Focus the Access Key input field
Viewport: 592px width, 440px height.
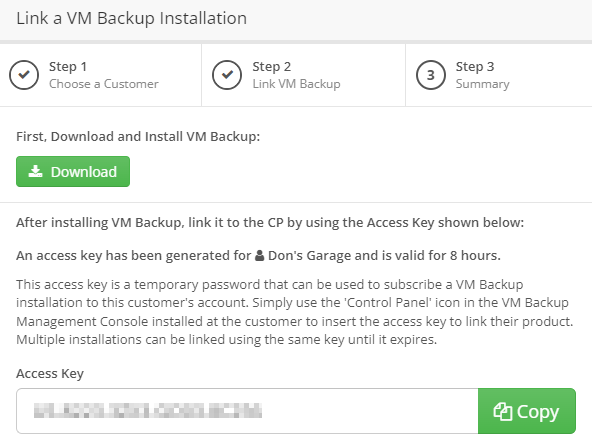(x=247, y=411)
